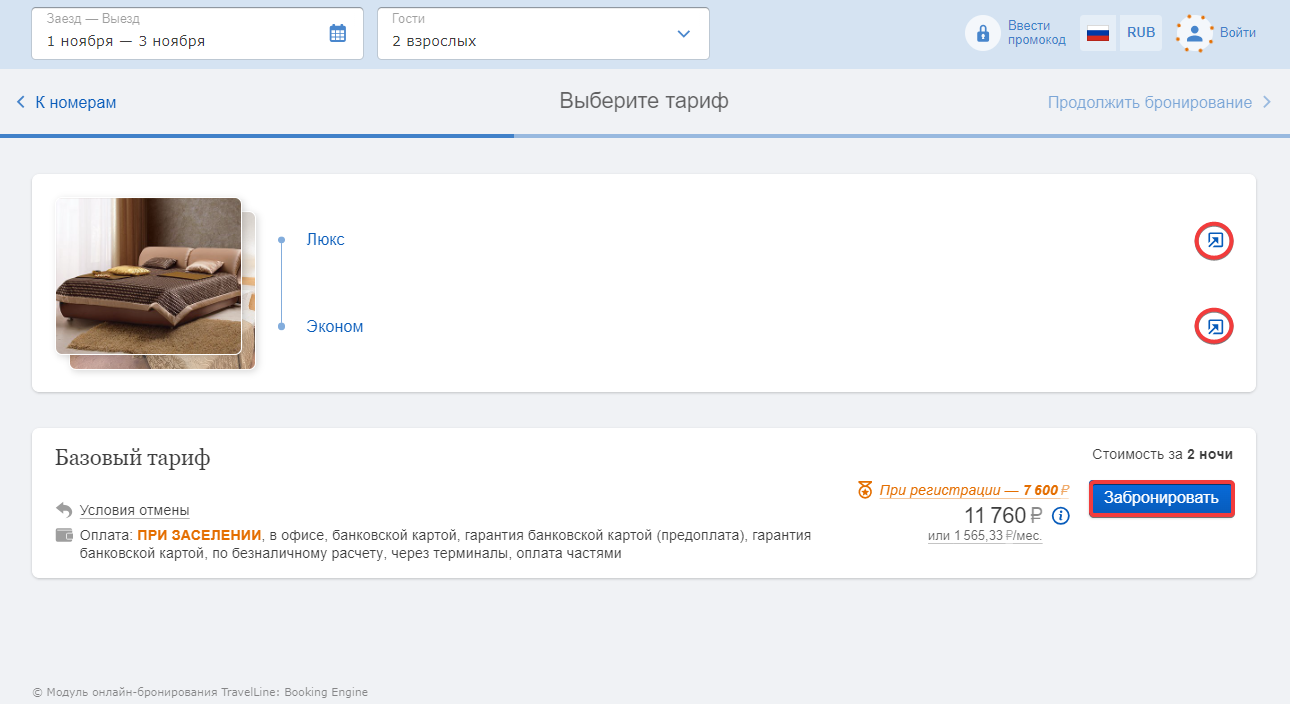Click Базовый тариф heading
Image resolution: width=1290 pixels, height=704 pixels.
(x=133, y=458)
